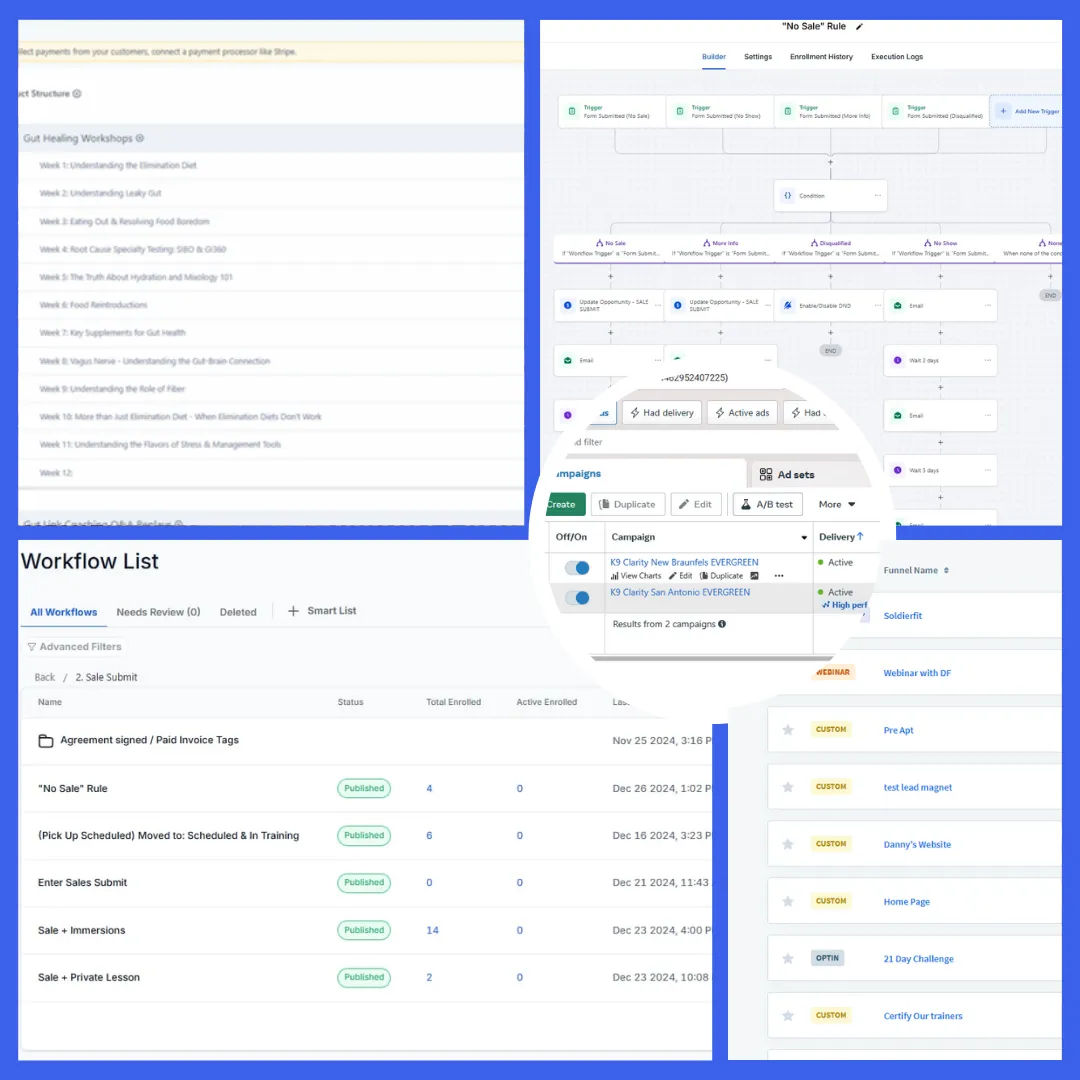Switch to the Execution Logs tab
The image size is (1080, 1080).
(x=897, y=56)
